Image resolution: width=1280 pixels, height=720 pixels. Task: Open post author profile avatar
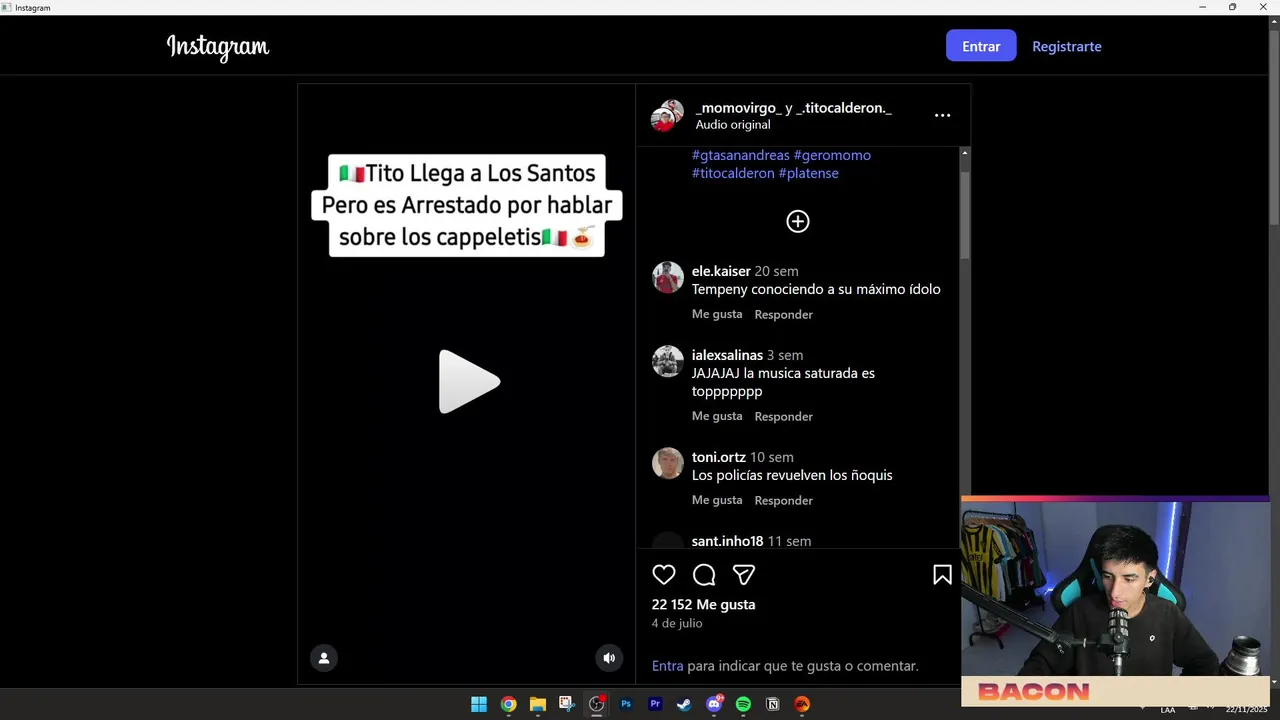(667, 116)
